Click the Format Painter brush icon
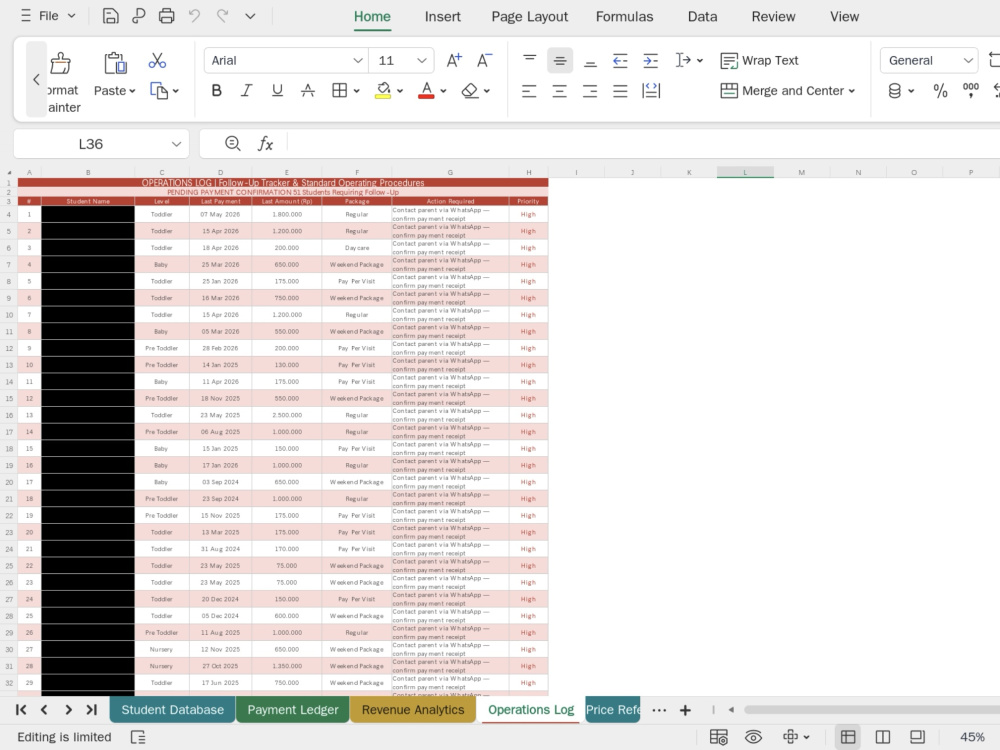The width and height of the screenshot is (1000, 750). (x=61, y=63)
